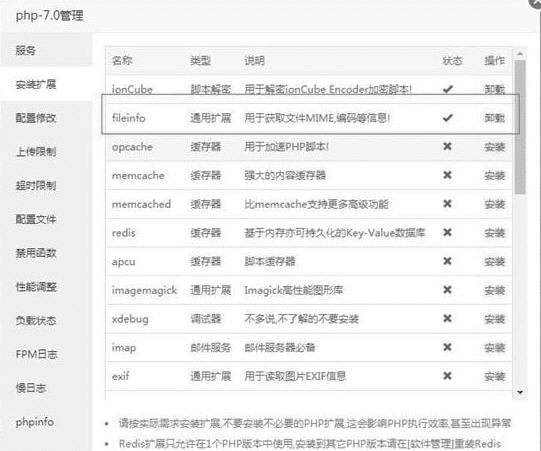The width and height of the screenshot is (541, 451).
Task: Click the 调试器 type cell
Action: tap(206, 319)
